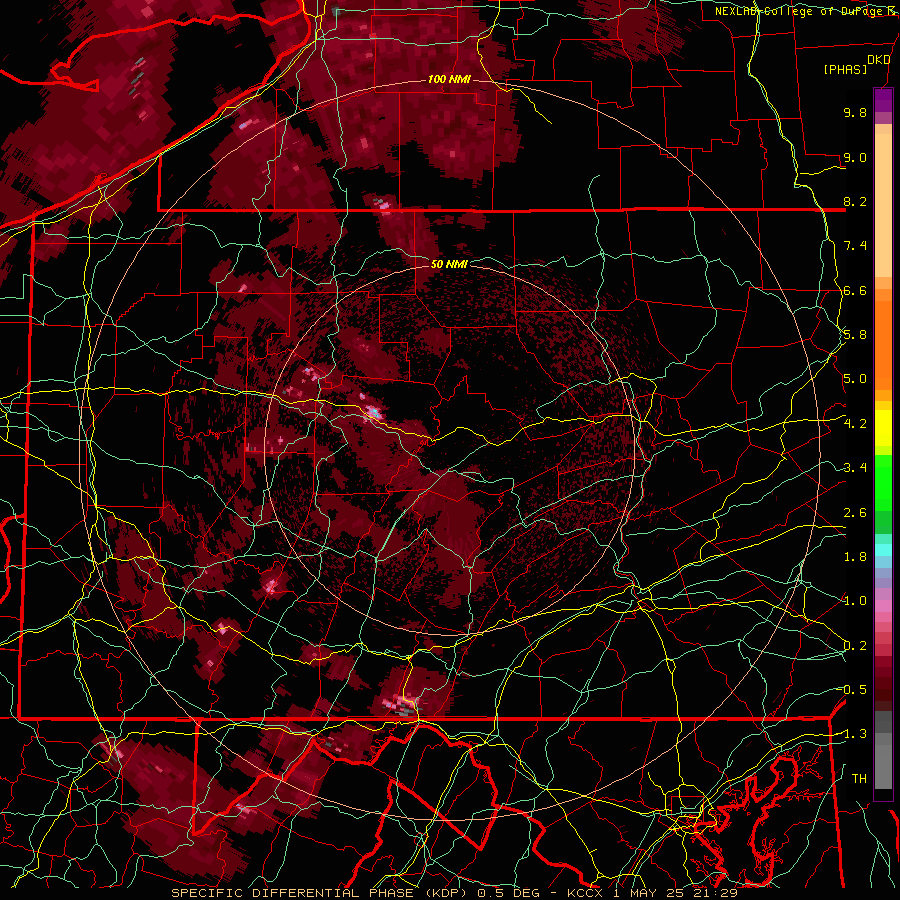Image resolution: width=900 pixels, height=900 pixels.
Task: Click the 7.4 value on the scale
Action: [855, 246]
